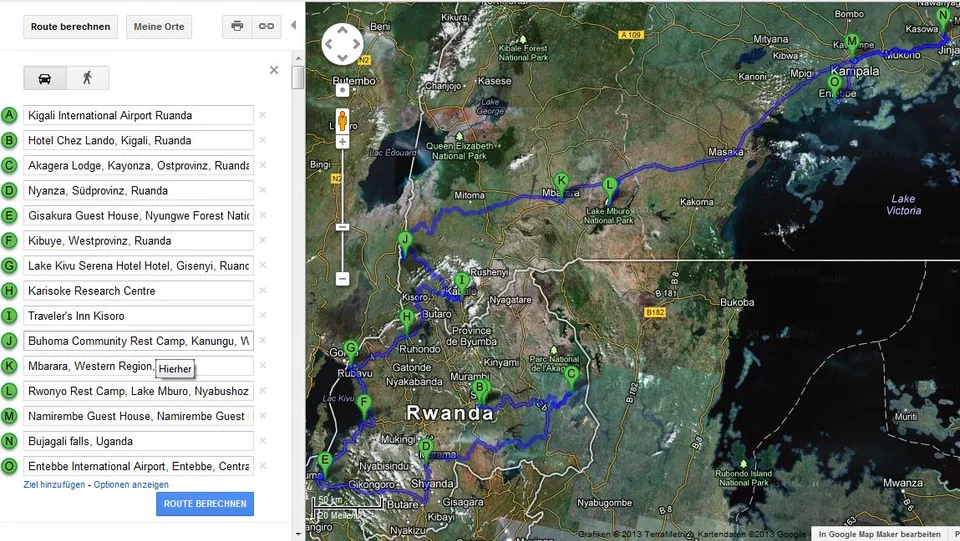Collapse the side panel arrow
Screen dimensions: 960x541
[293, 25]
